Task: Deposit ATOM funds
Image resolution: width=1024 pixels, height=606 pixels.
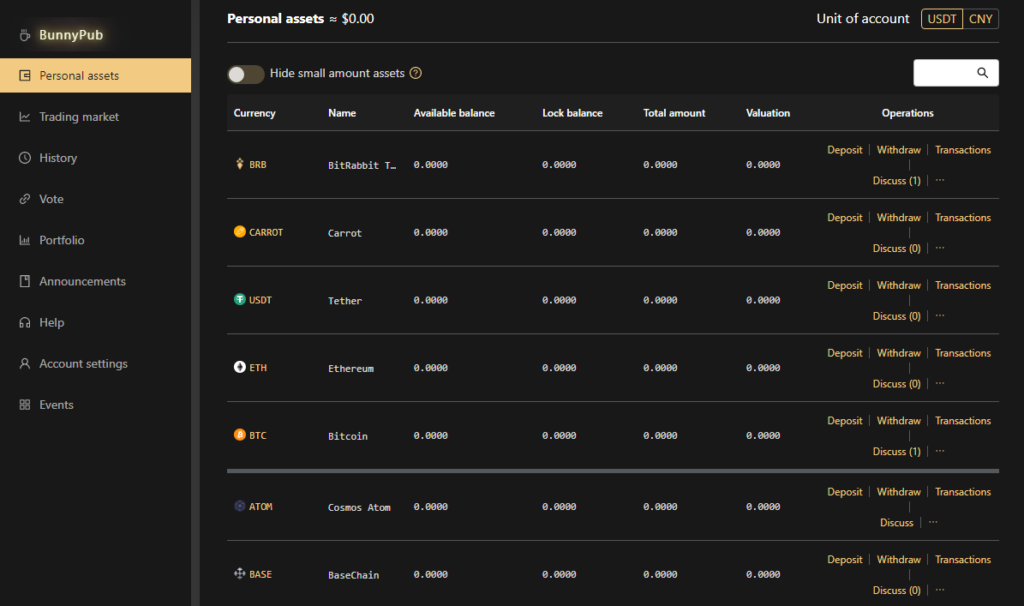Action: point(844,492)
